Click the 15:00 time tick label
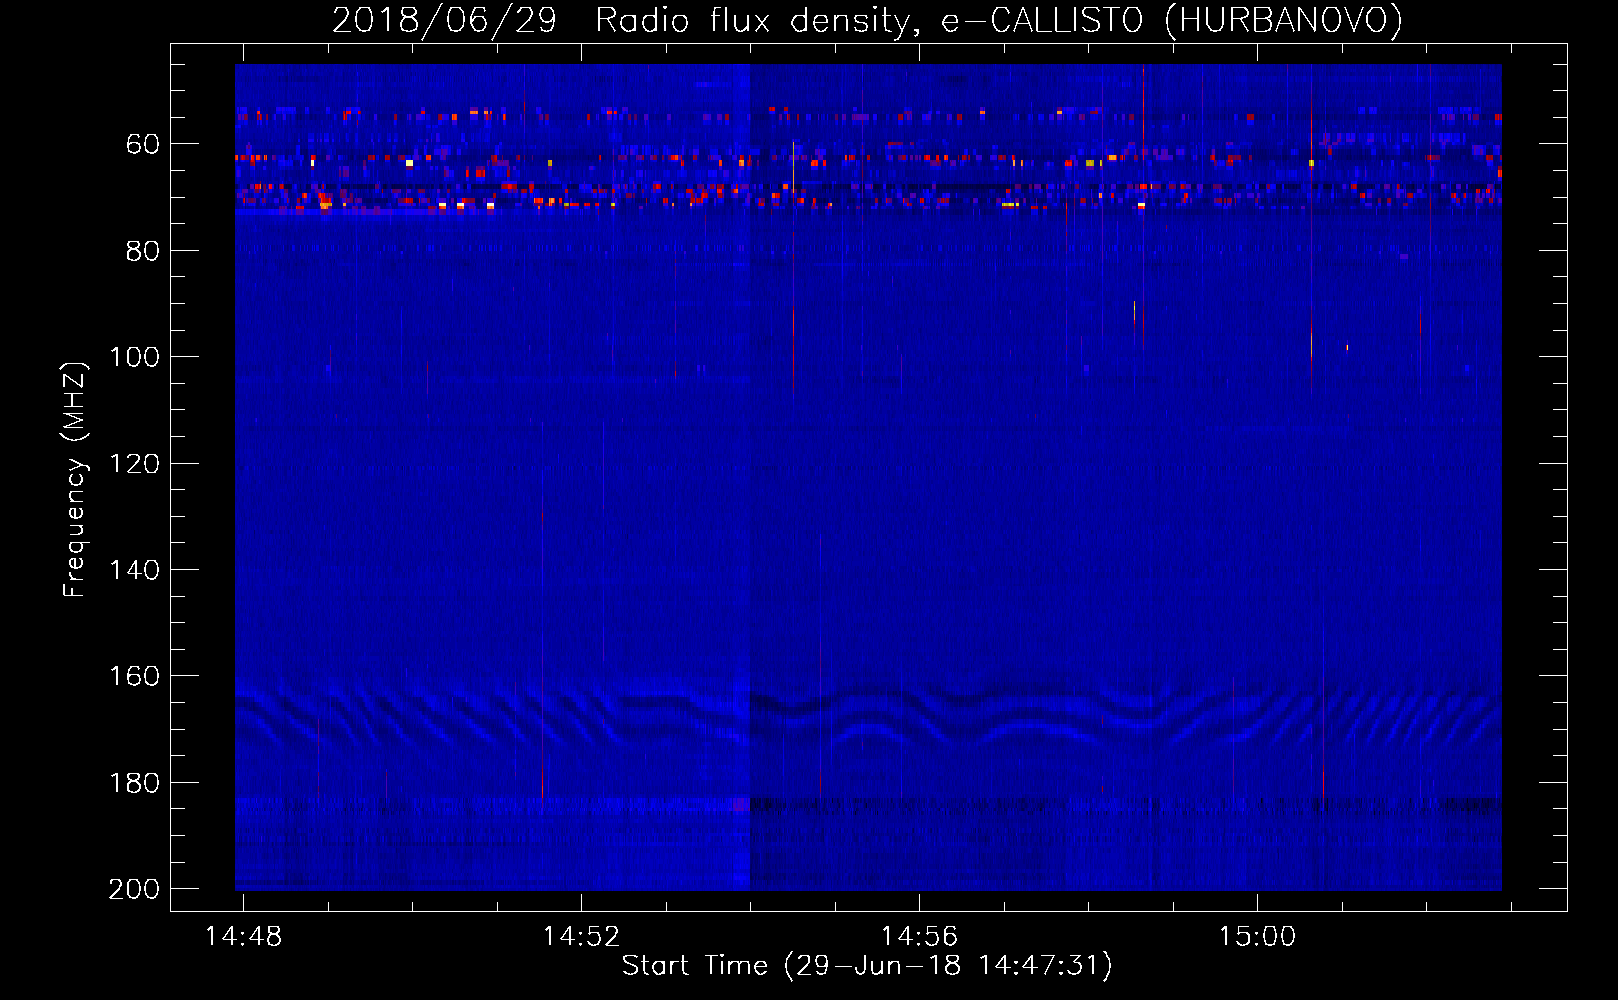Viewport: 1618px width, 1000px height. [1257, 937]
